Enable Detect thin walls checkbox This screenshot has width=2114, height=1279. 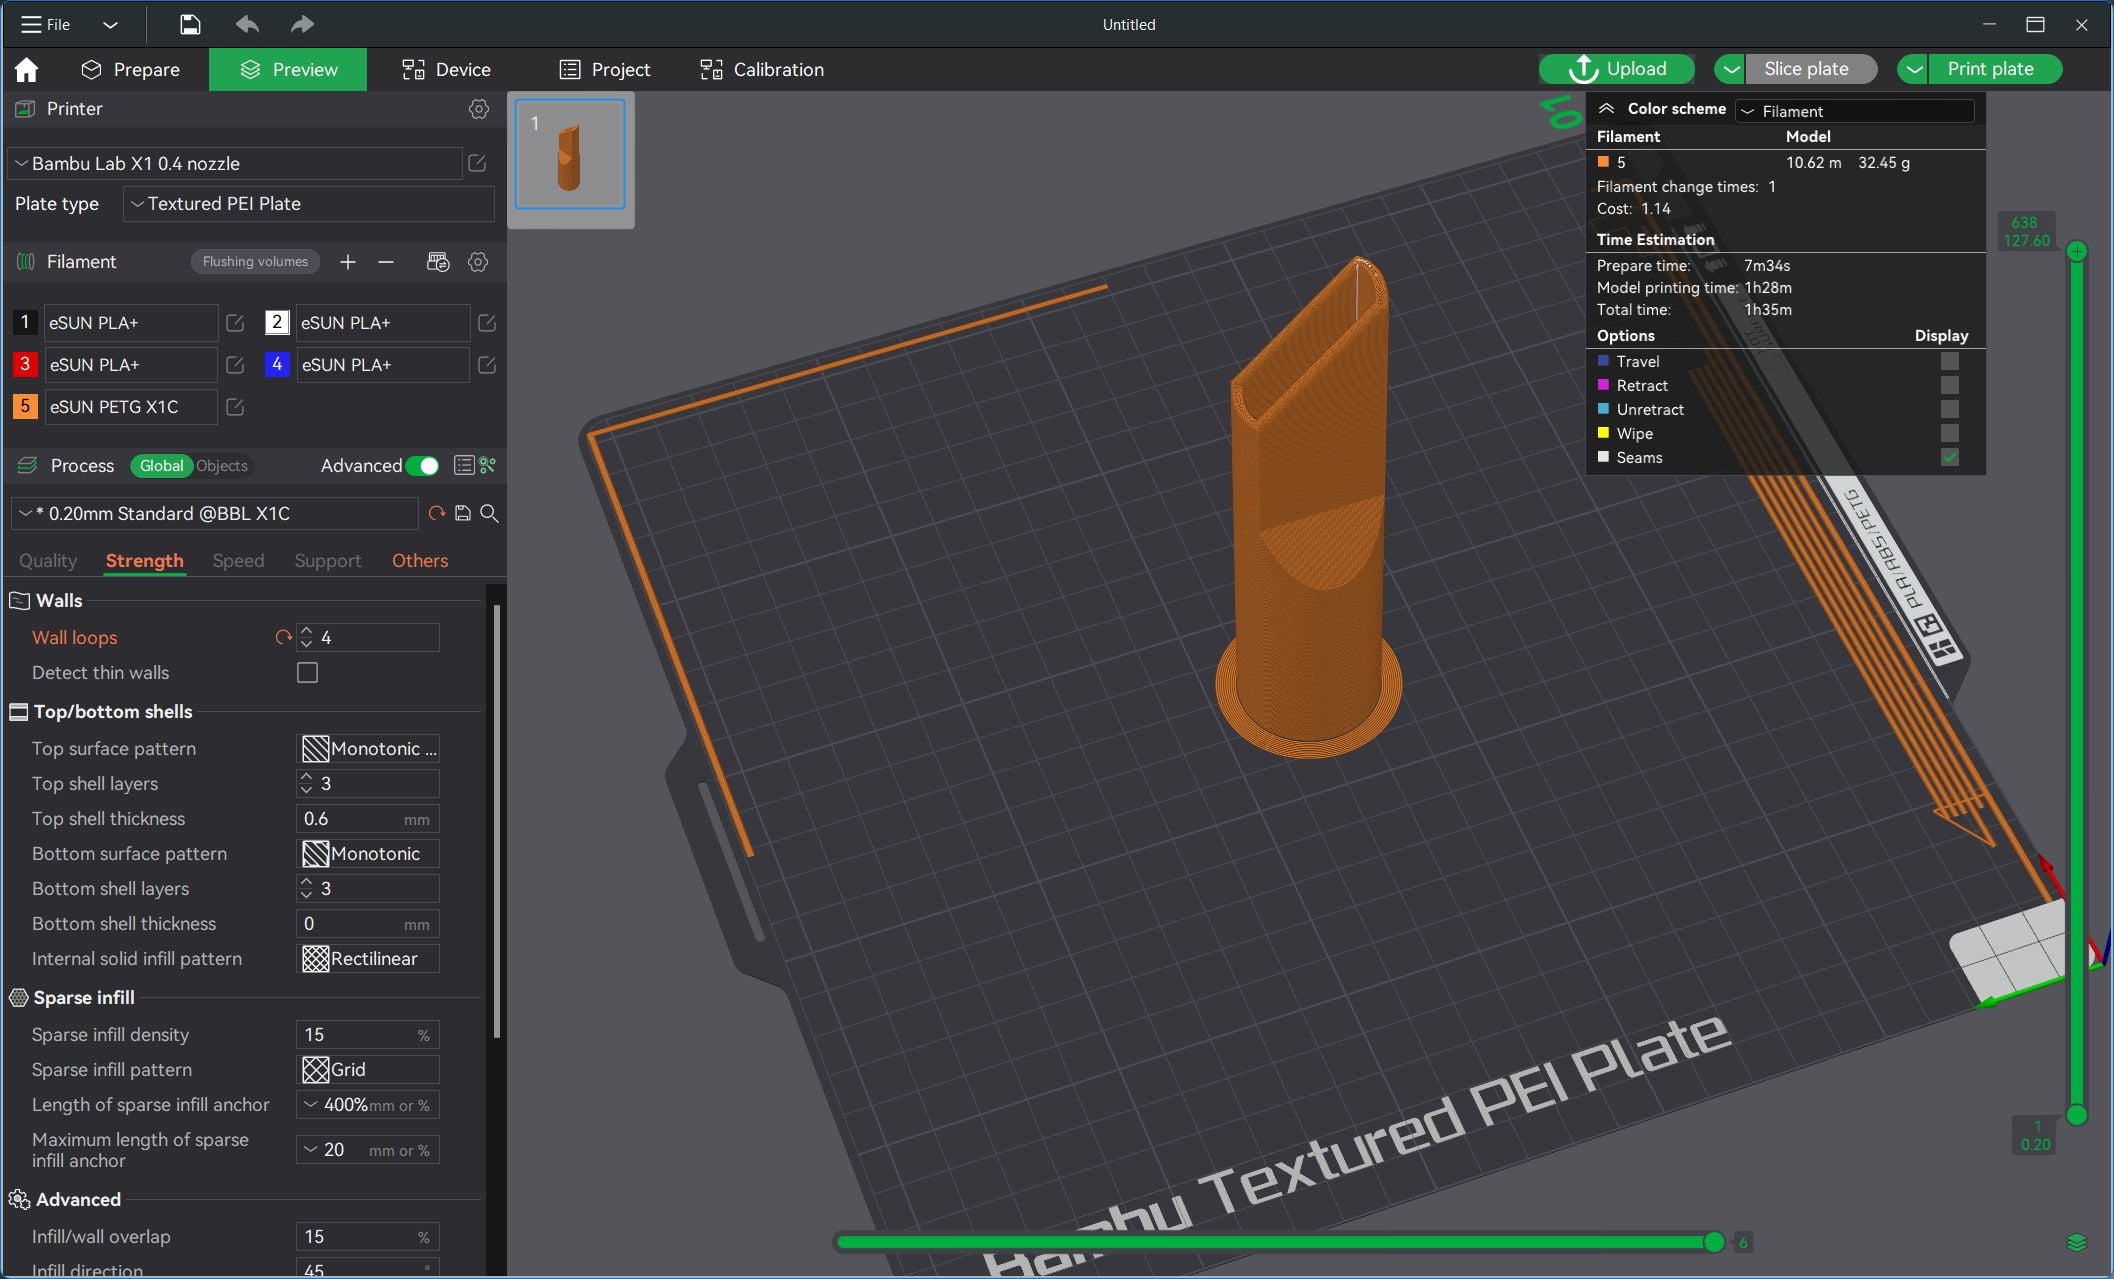point(308,673)
